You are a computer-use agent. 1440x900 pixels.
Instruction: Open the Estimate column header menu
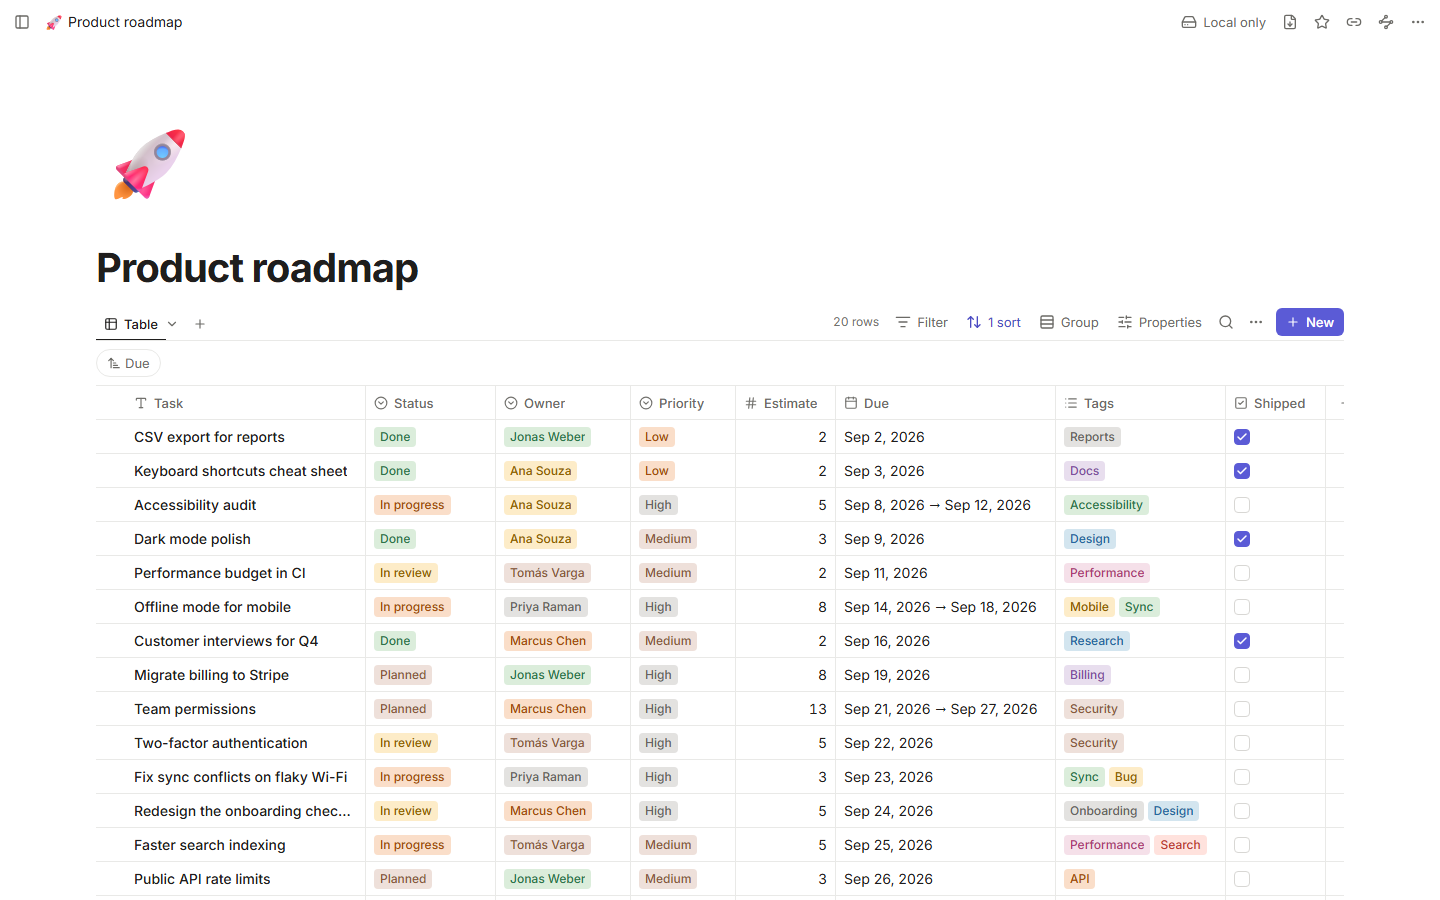coord(786,403)
